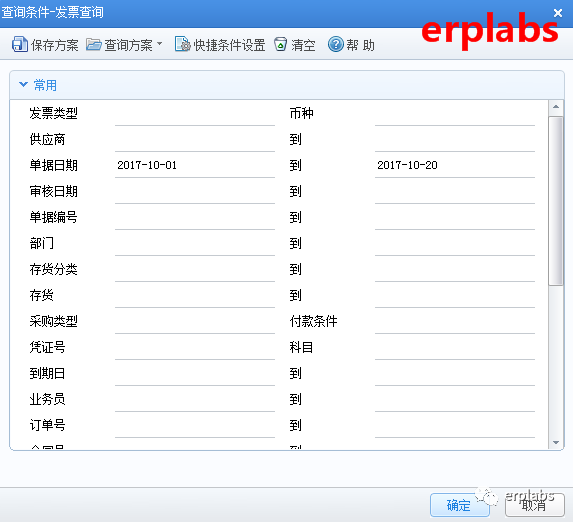The height and width of the screenshot is (522, 573).
Task: Select the 单据日期 start date field
Action: [x=195, y=166]
